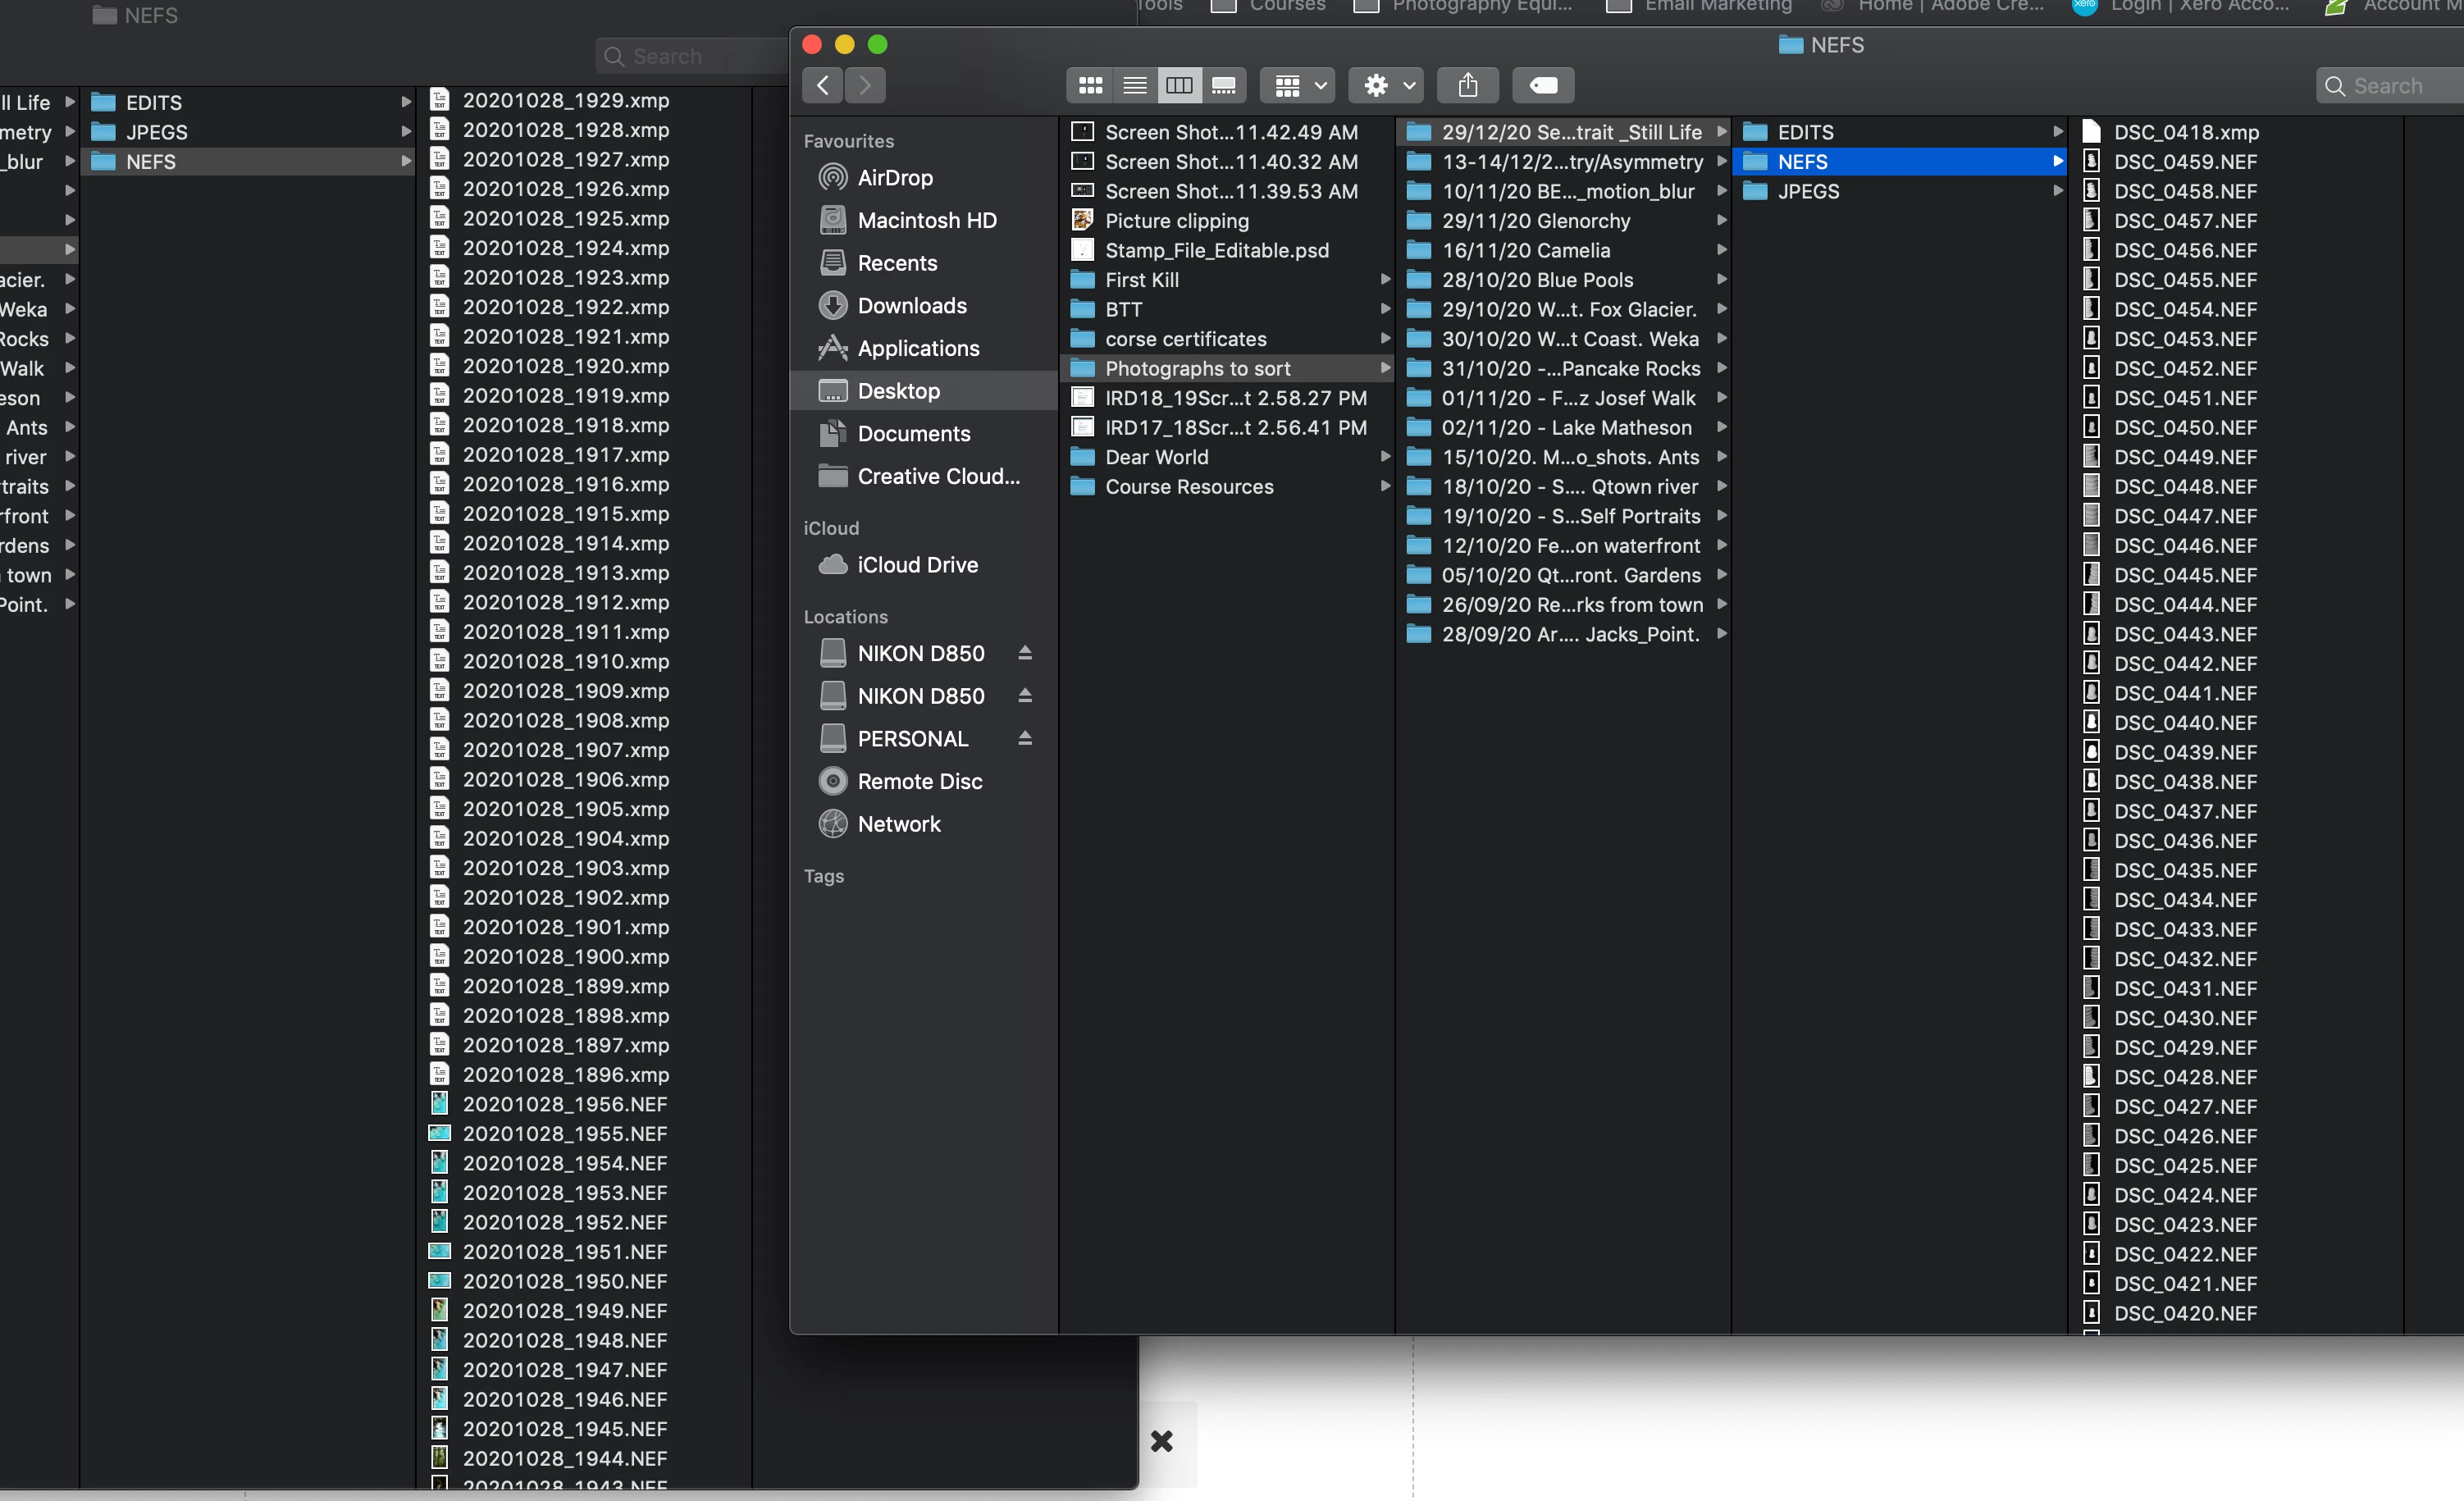The height and width of the screenshot is (1501, 2464).
Task: Select iCloud Drive in sidebar
Action: click(x=916, y=565)
